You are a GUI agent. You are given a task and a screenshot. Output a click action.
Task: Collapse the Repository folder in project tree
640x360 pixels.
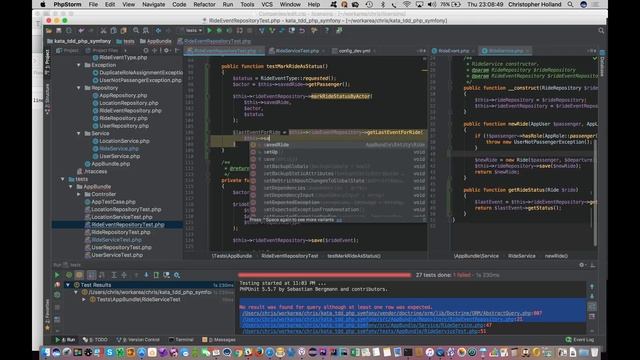(79, 88)
